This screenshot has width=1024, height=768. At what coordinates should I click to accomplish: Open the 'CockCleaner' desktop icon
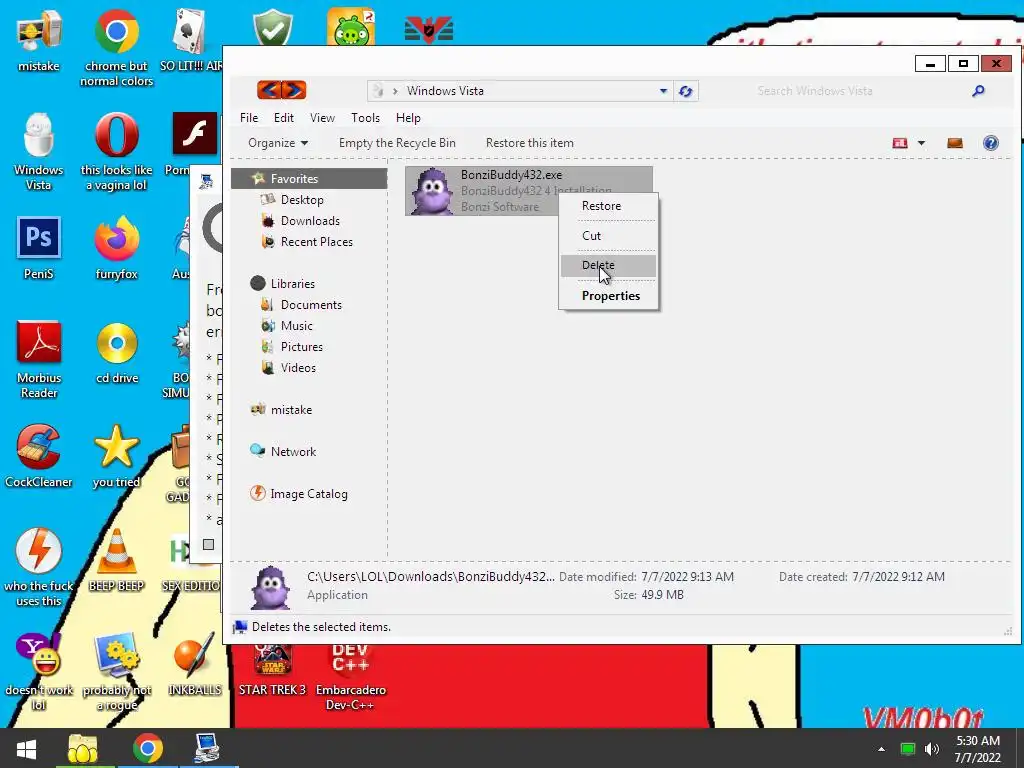39,456
